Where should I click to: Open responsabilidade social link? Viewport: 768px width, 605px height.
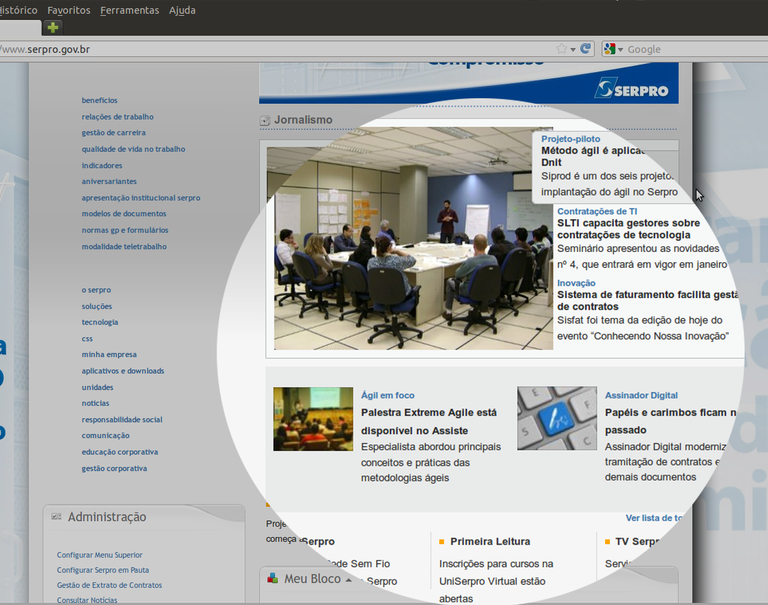point(122,419)
